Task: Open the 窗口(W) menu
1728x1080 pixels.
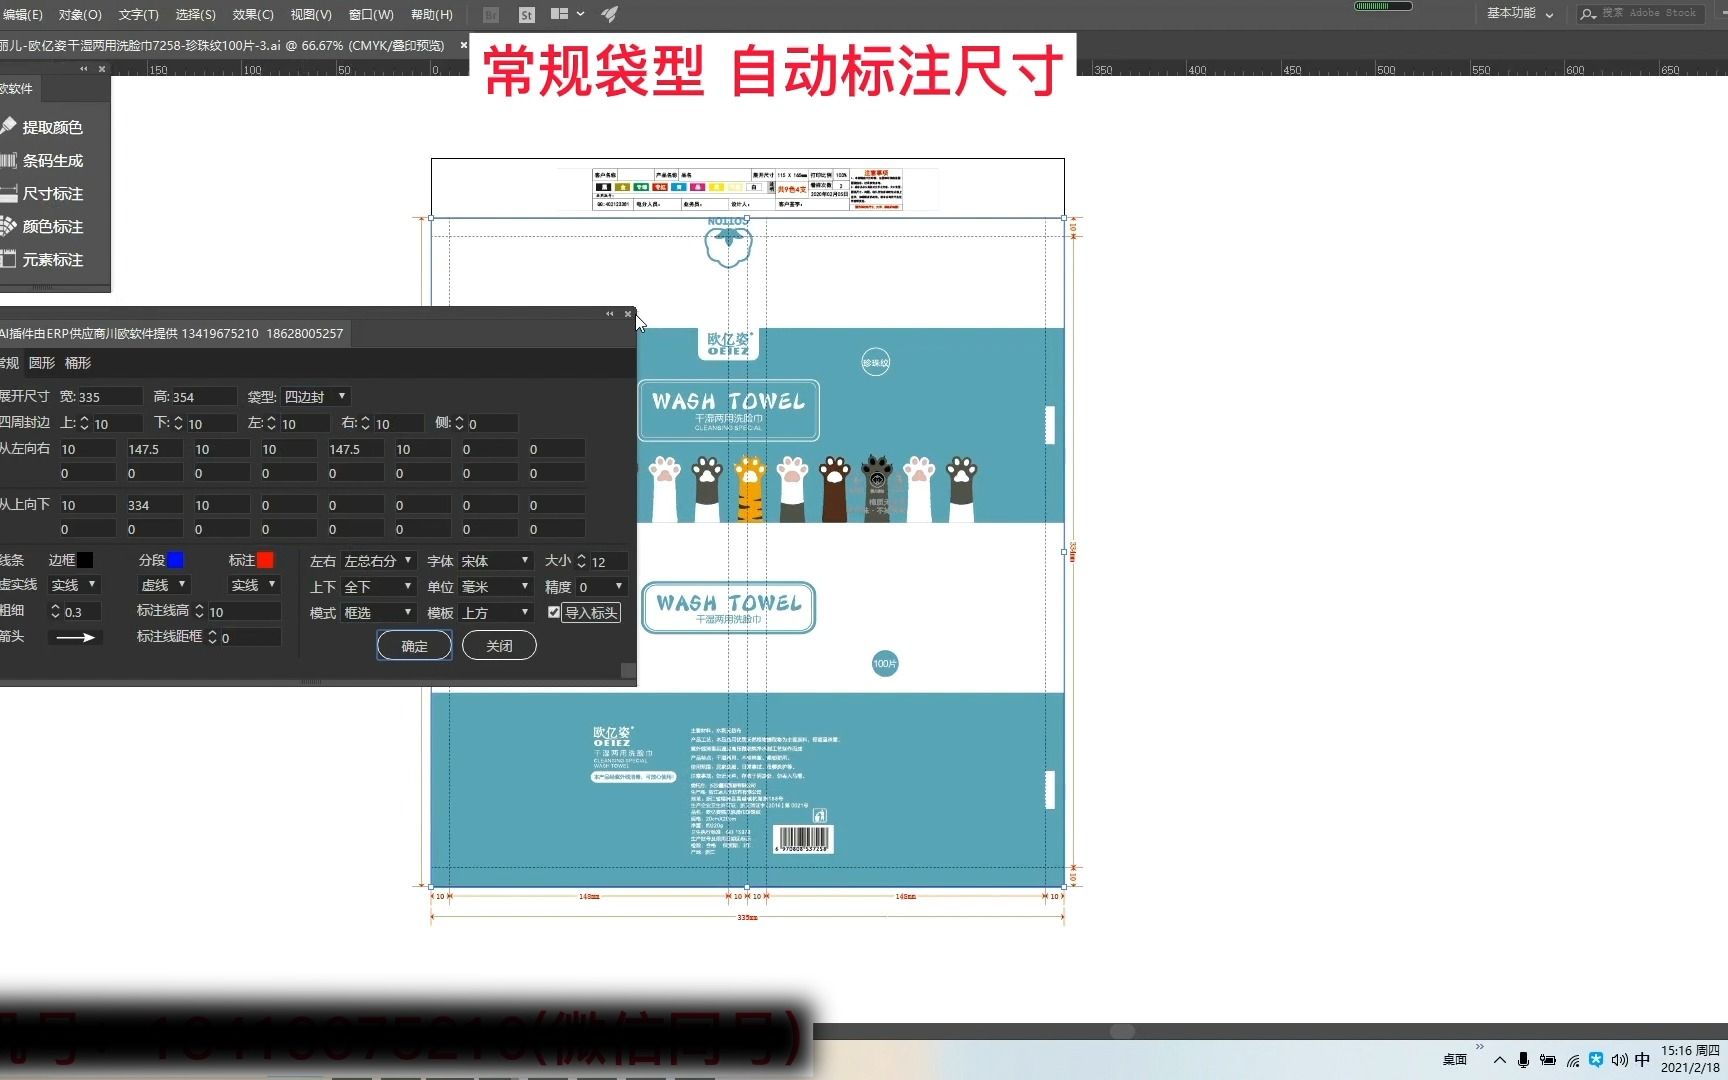Action: point(371,14)
